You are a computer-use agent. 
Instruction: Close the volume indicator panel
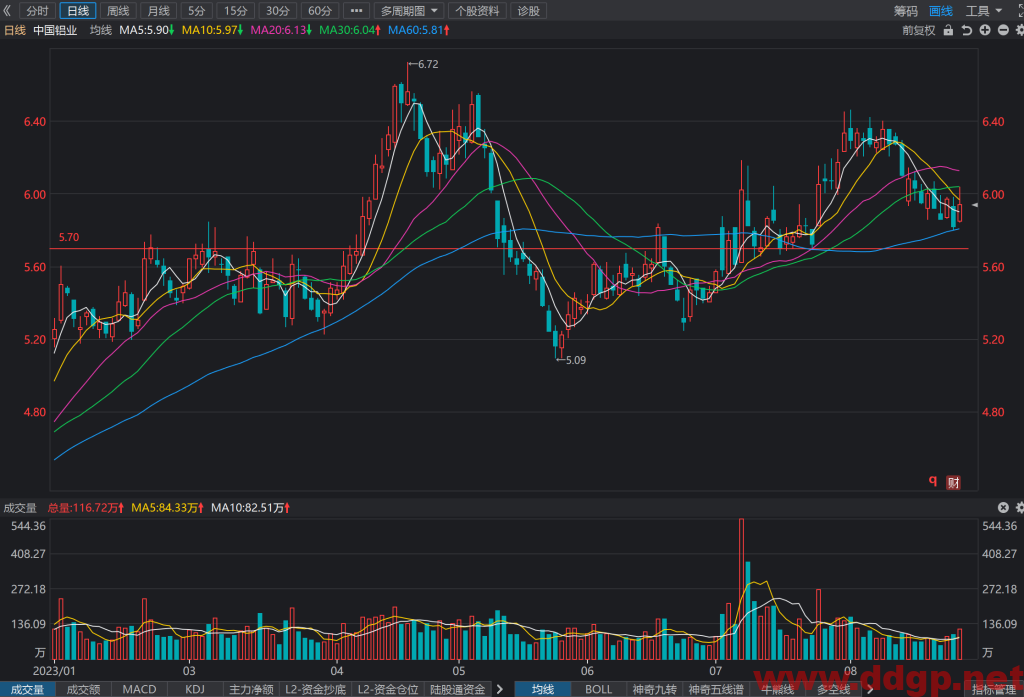click(x=1003, y=508)
